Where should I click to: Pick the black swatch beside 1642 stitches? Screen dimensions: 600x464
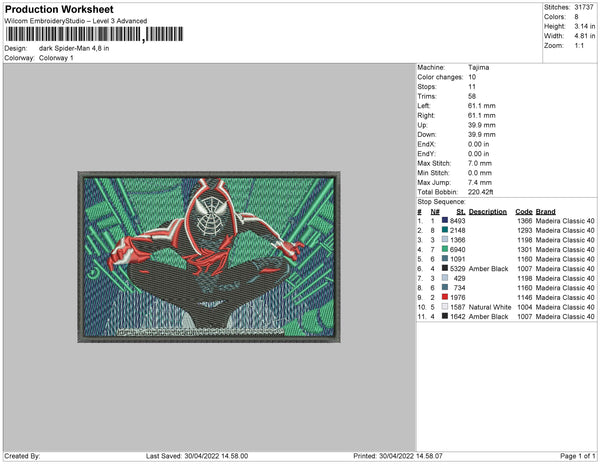(445, 316)
